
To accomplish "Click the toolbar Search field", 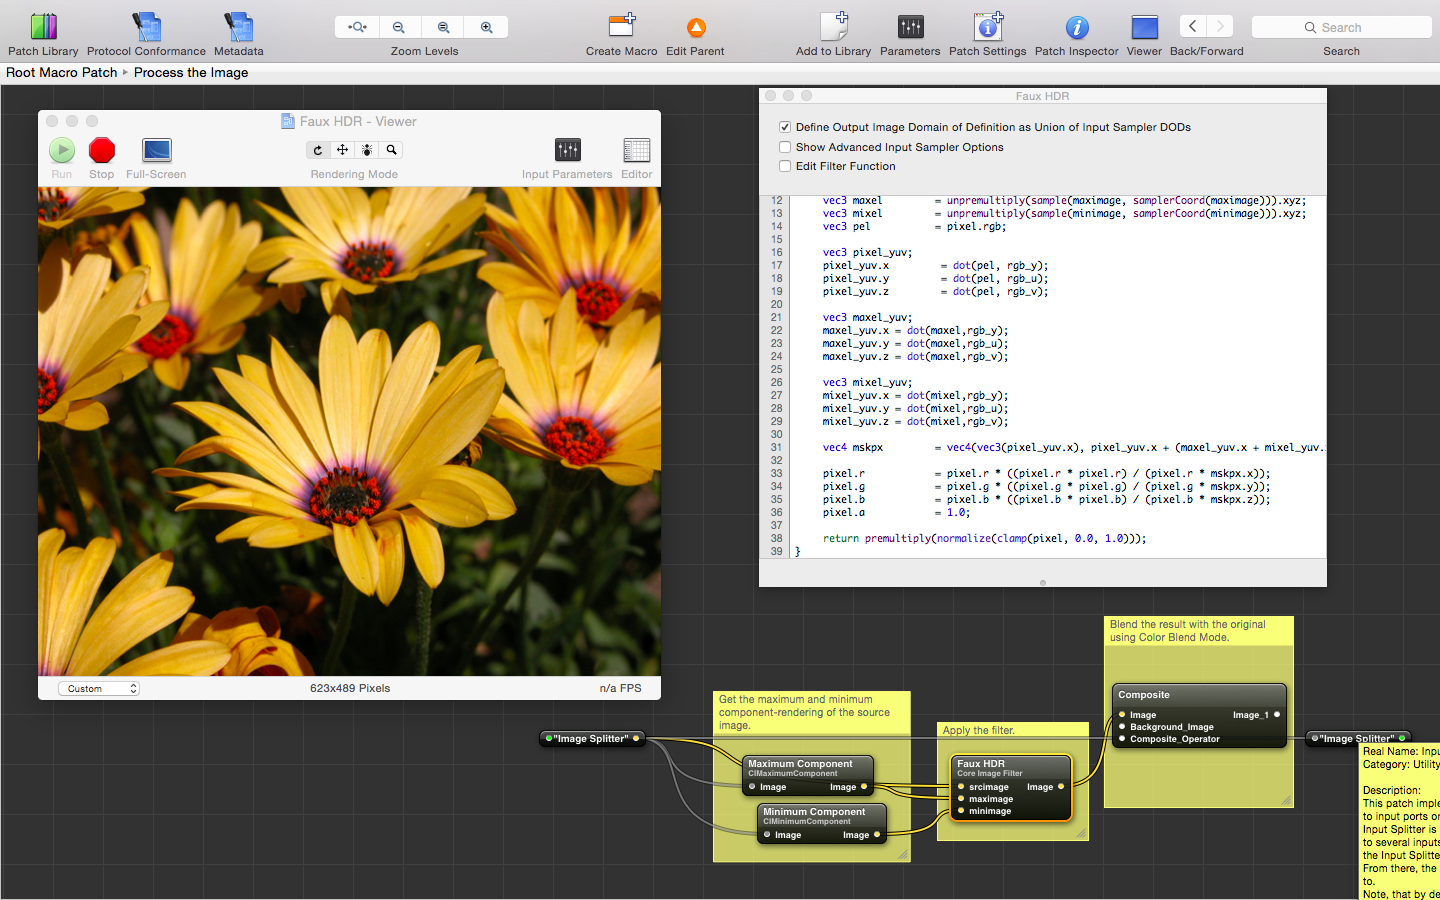I will 1341,27.
